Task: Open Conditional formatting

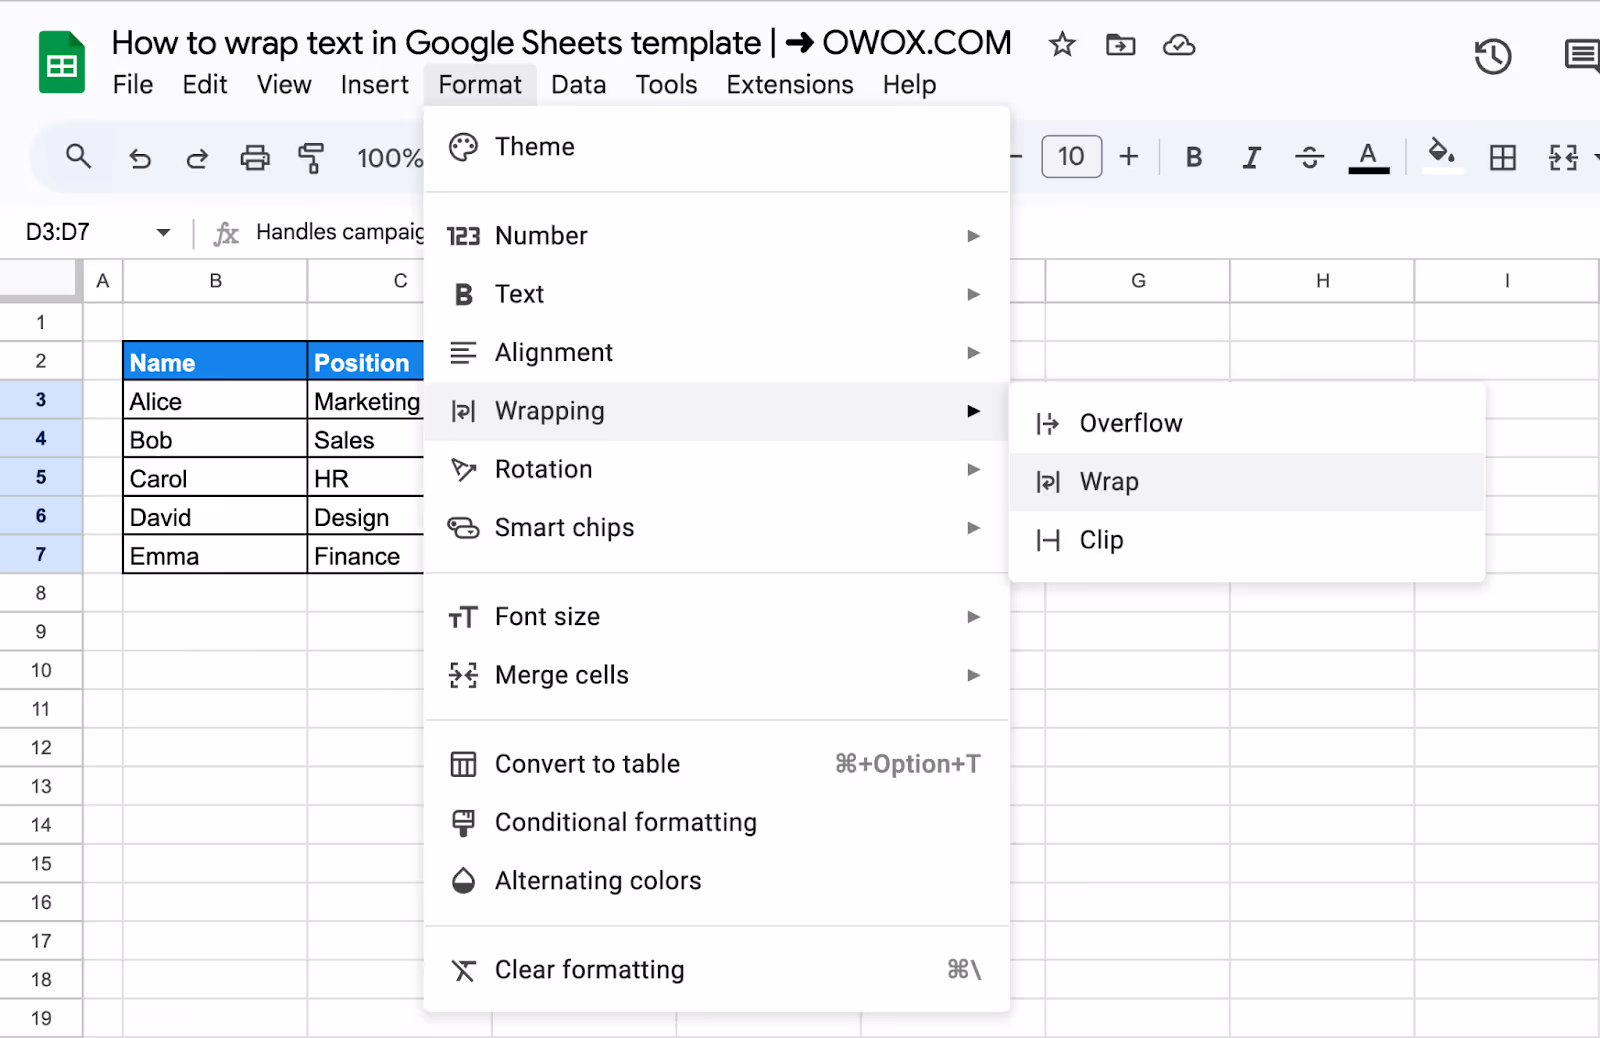Action: coord(716,822)
